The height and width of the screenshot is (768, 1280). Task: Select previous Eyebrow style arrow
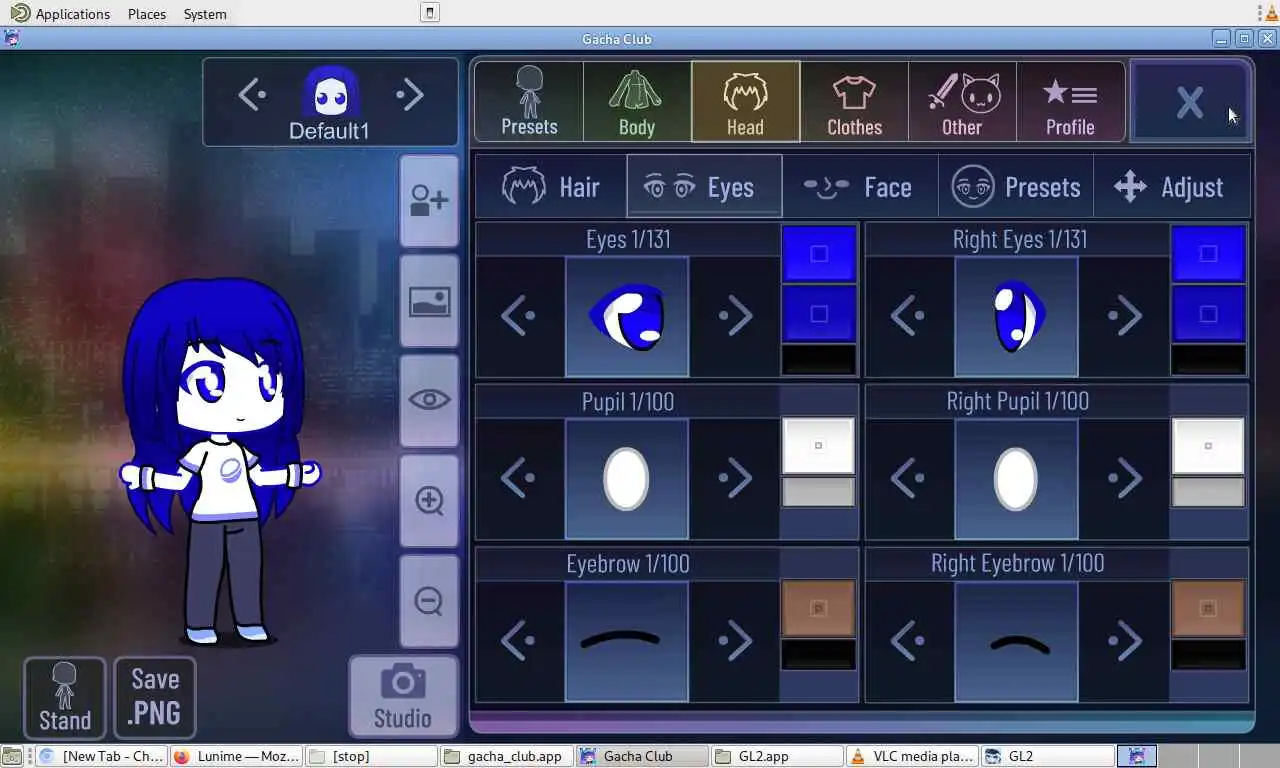(518, 641)
